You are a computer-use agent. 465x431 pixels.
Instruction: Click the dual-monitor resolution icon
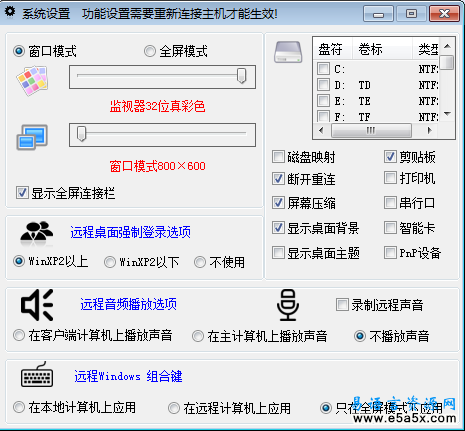tap(32, 137)
